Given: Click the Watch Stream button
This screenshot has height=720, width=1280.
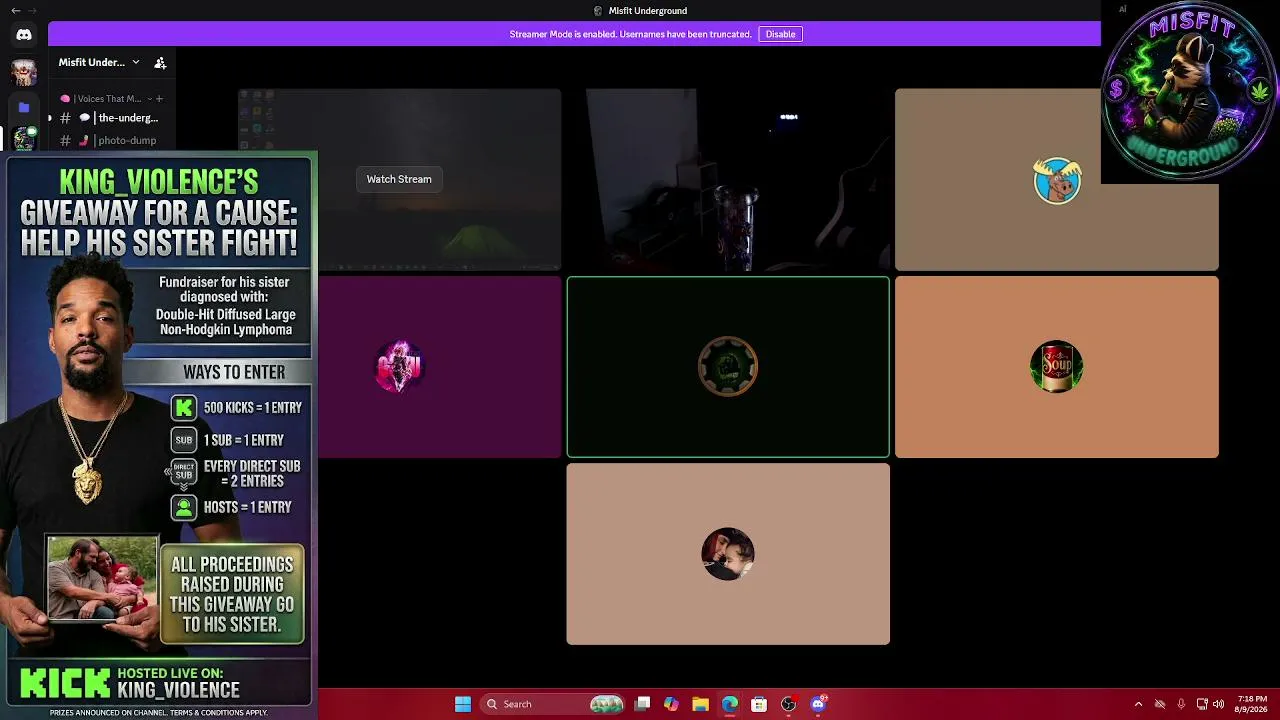Looking at the screenshot, I should click(399, 179).
